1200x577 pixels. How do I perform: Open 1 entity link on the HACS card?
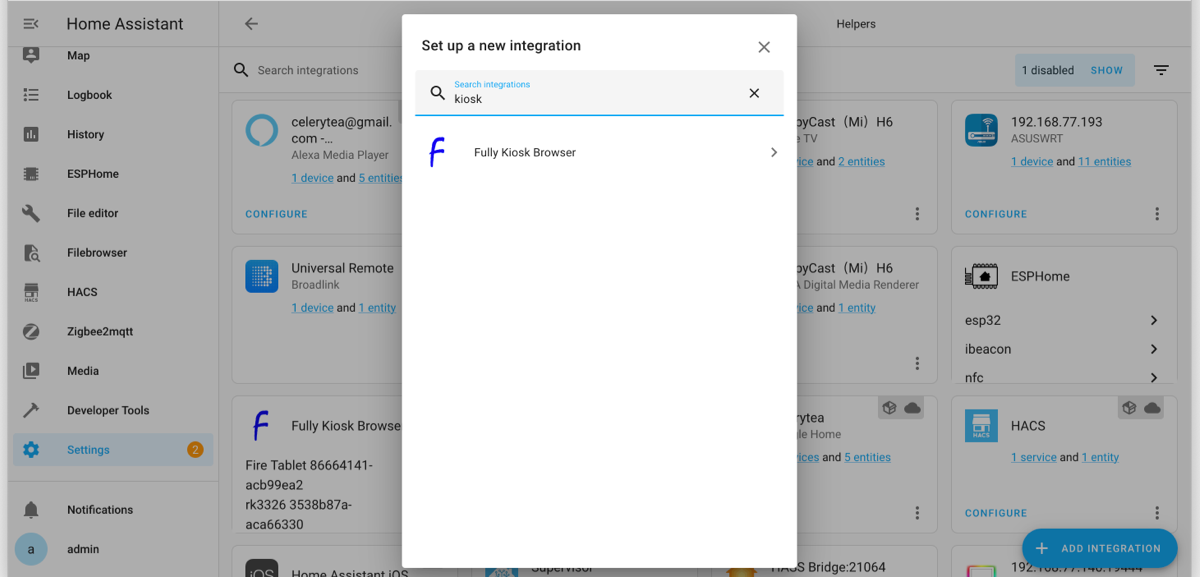point(1100,457)
